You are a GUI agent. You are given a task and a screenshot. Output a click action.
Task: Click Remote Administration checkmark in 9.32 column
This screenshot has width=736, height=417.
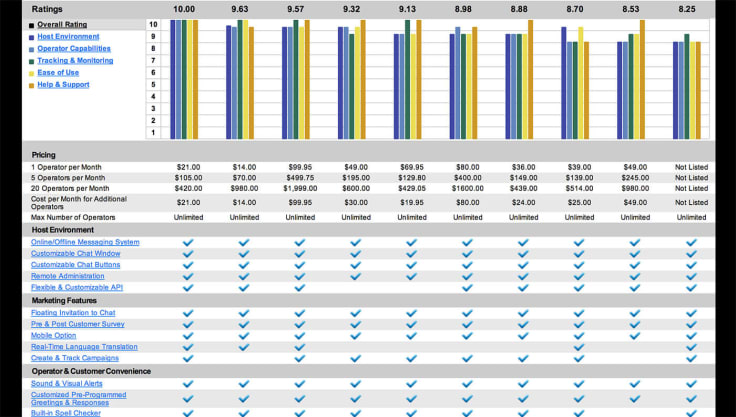click(x=356, y=276)
